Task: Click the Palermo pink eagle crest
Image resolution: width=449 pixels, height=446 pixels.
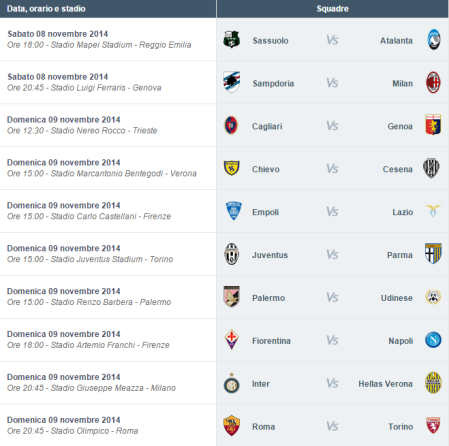Action: pos(232,296)
